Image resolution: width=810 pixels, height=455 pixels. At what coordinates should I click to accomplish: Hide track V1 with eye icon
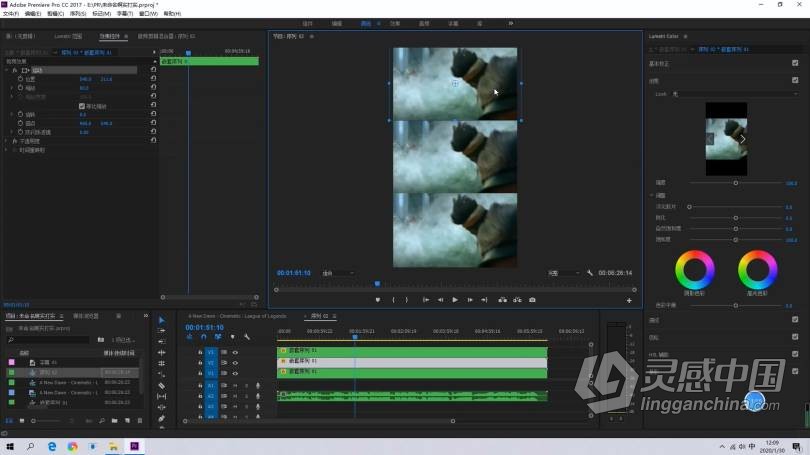235,373
